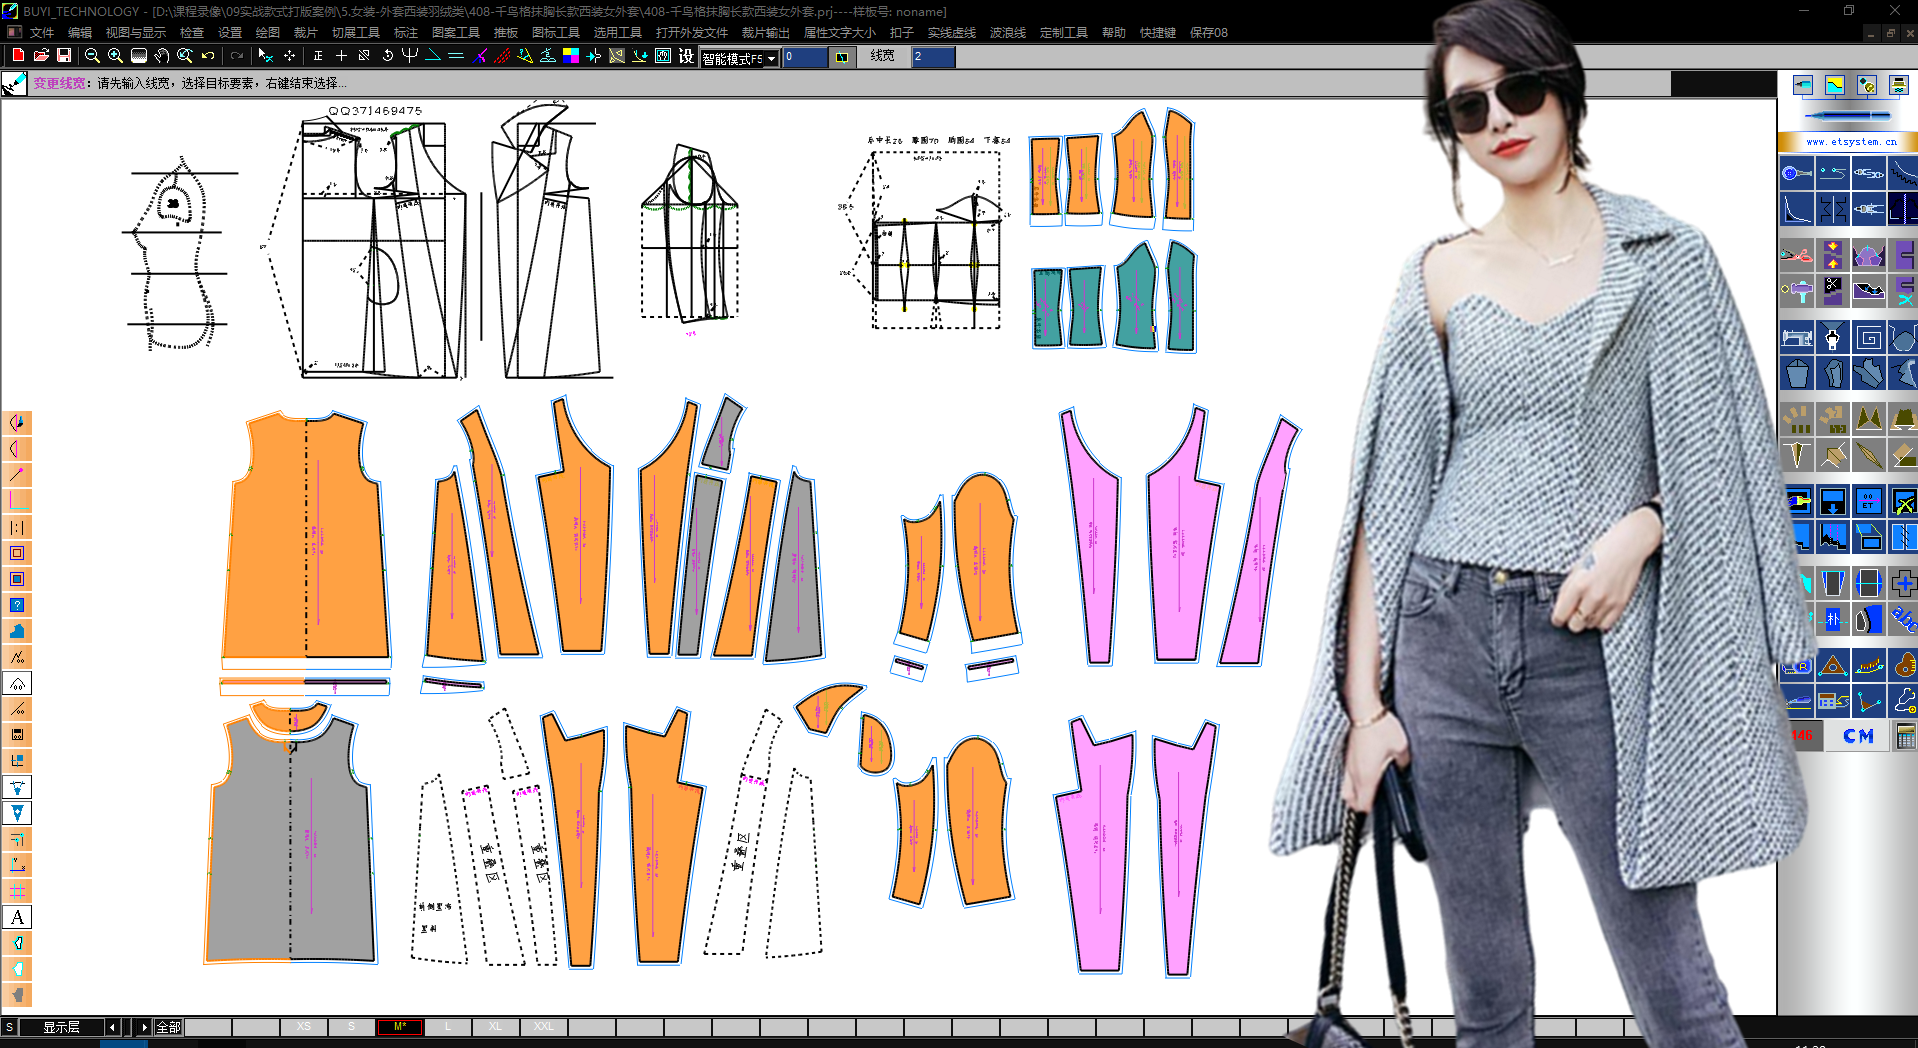Open the 裁片输出 menu
This screenshot has width=1918, height=1048.
(x=766, y=33)
